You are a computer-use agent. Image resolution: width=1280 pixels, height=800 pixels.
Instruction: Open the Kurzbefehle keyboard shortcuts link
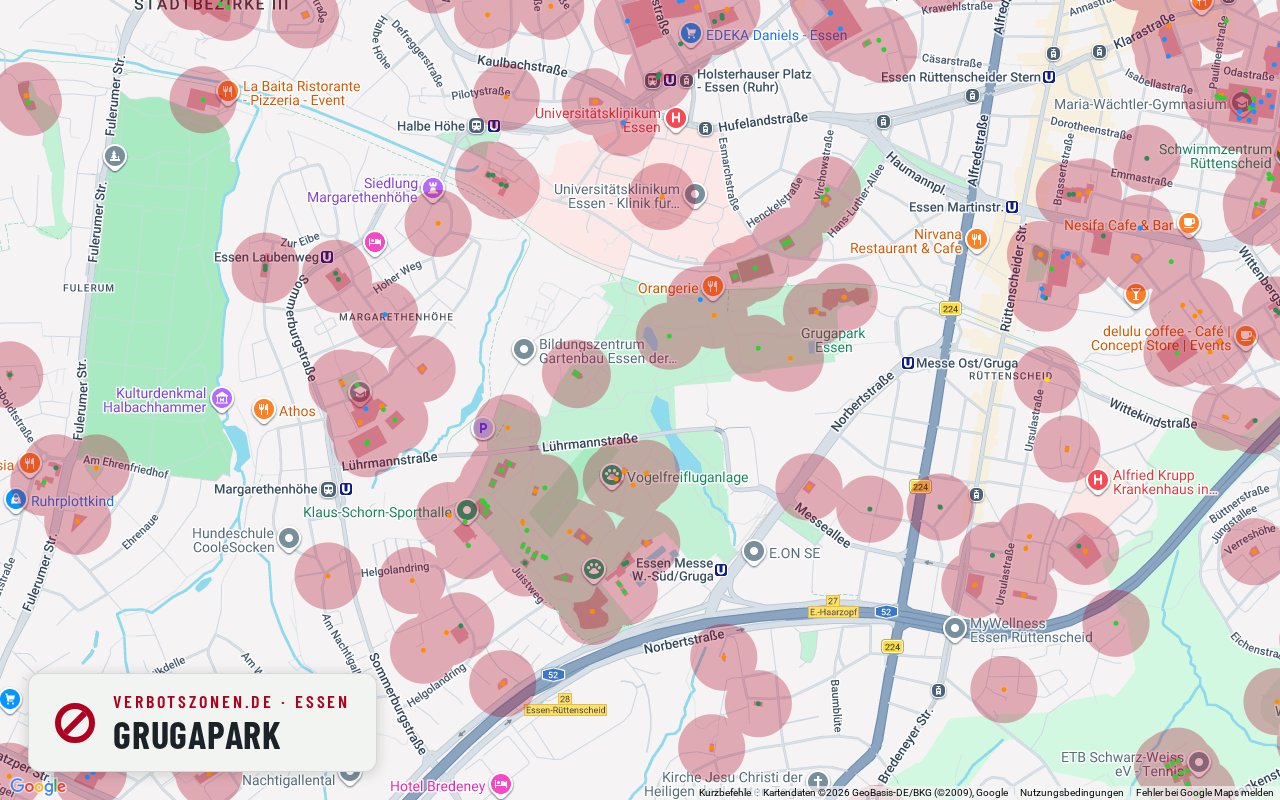725,793
